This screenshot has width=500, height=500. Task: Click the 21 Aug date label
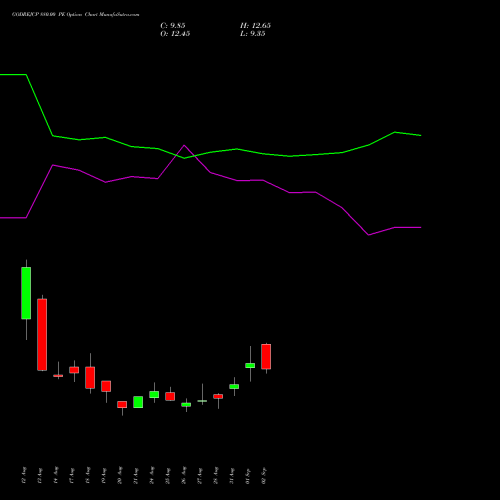tap(136, 476)
